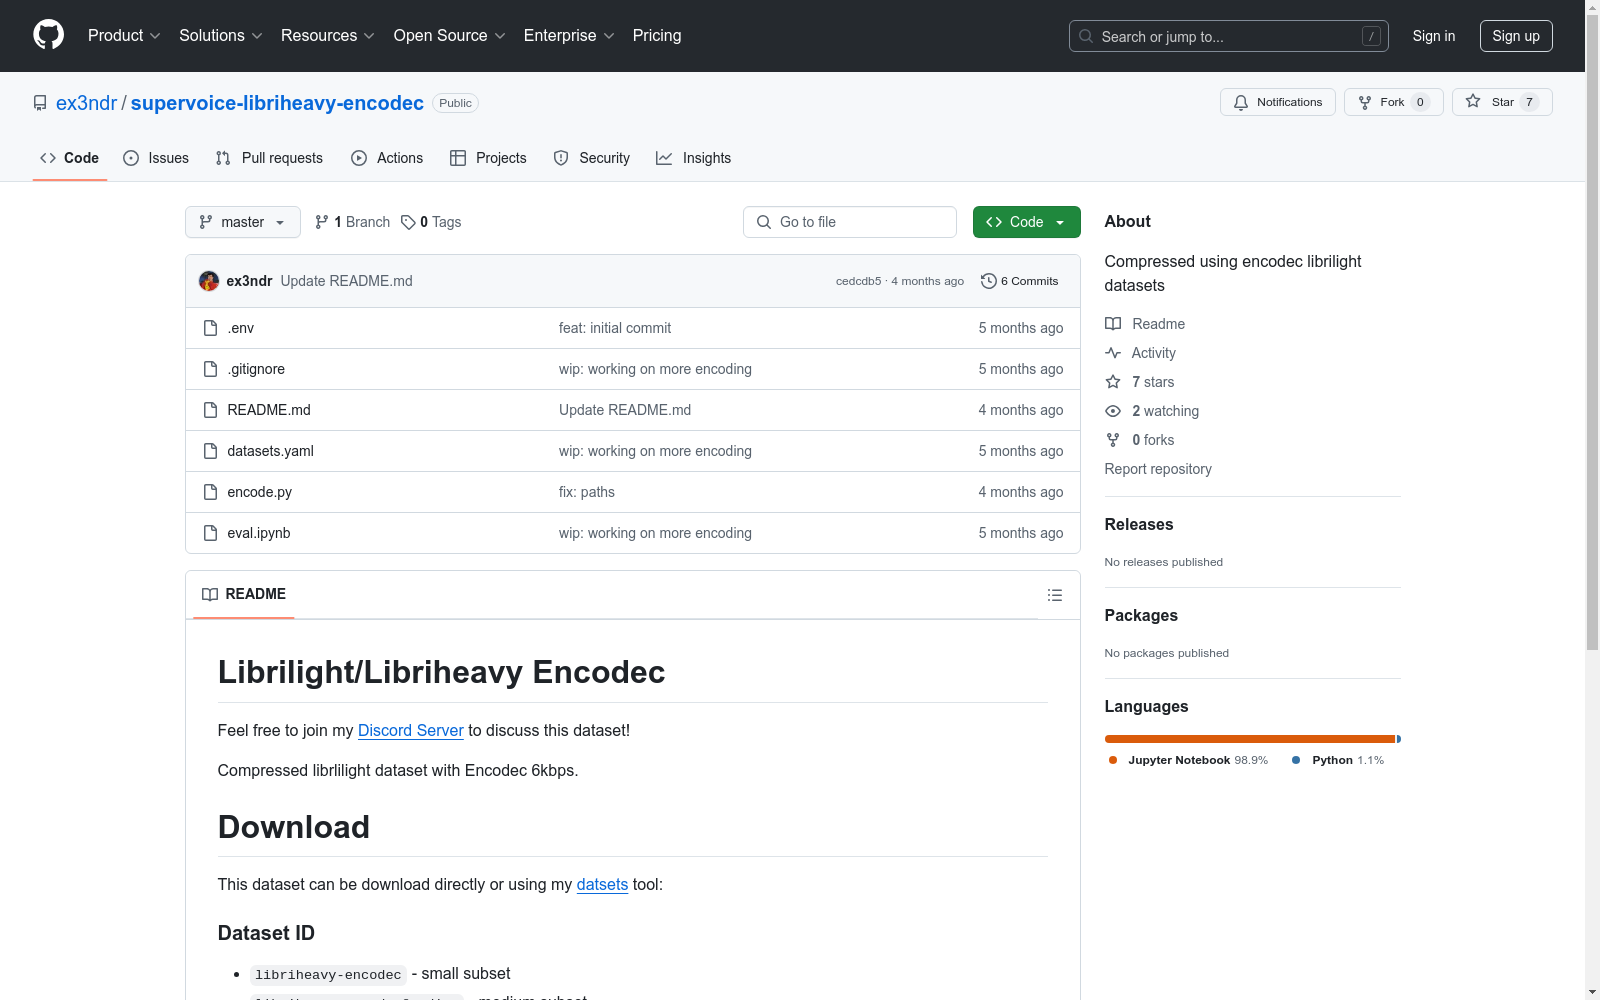Switch to the Issues tab
This screenshot has height=1000, width=1600.
tap(156, 158)
